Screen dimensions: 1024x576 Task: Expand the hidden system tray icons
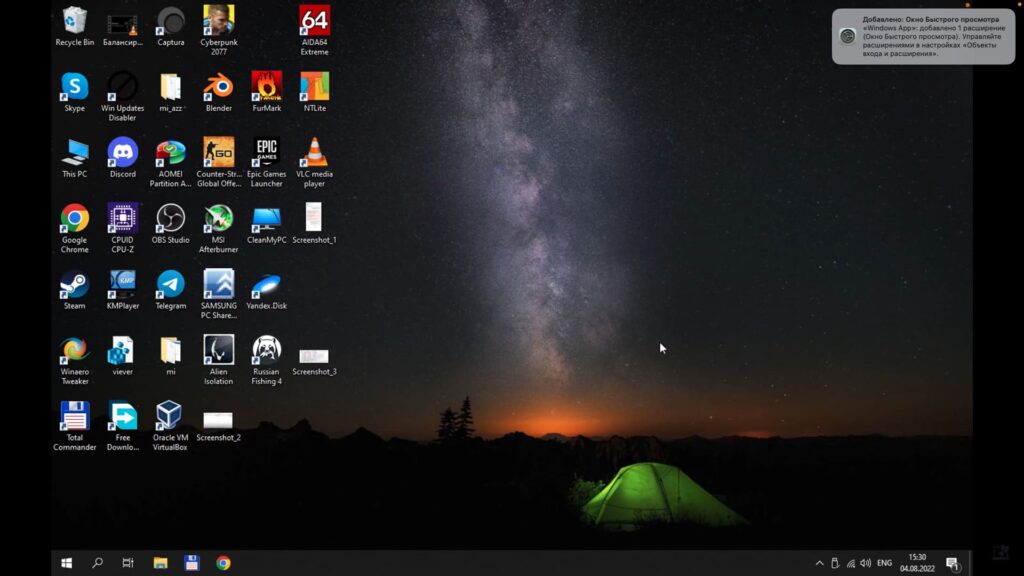[x=820, y=563]
